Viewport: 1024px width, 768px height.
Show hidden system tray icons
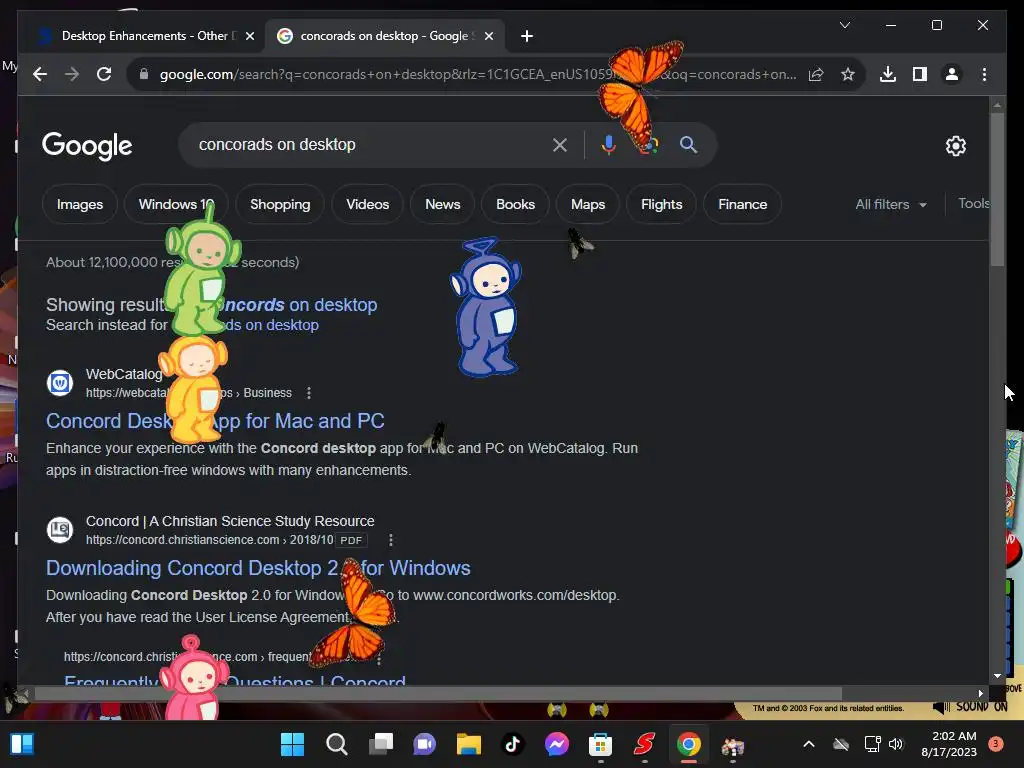pyautogui.click(x=808, y=744)
